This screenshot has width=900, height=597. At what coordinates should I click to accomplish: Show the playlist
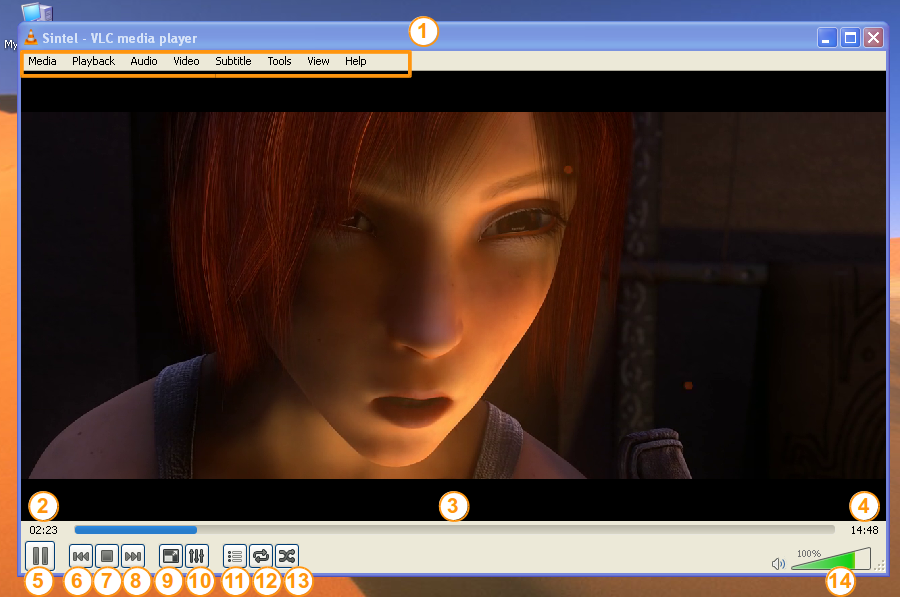click(234, 556)
